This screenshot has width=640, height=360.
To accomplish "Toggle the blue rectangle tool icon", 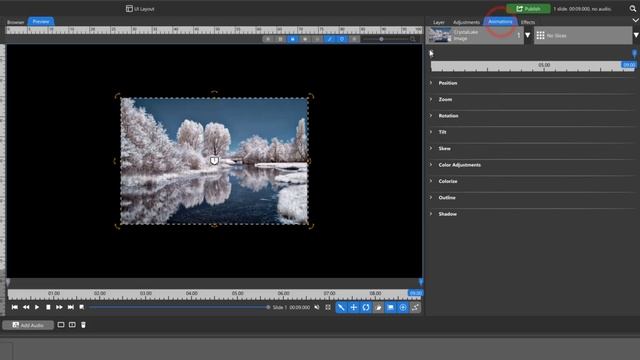I will (390, 307).
